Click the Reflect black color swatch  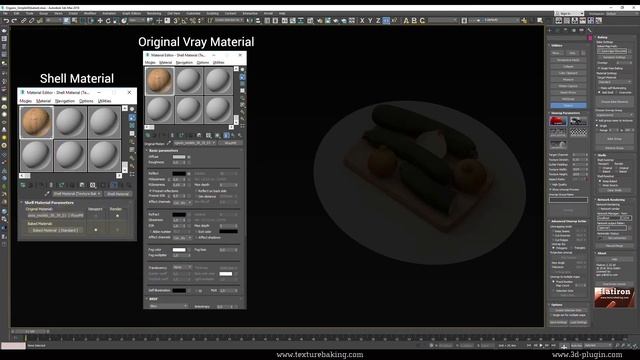tap(179, 173)
